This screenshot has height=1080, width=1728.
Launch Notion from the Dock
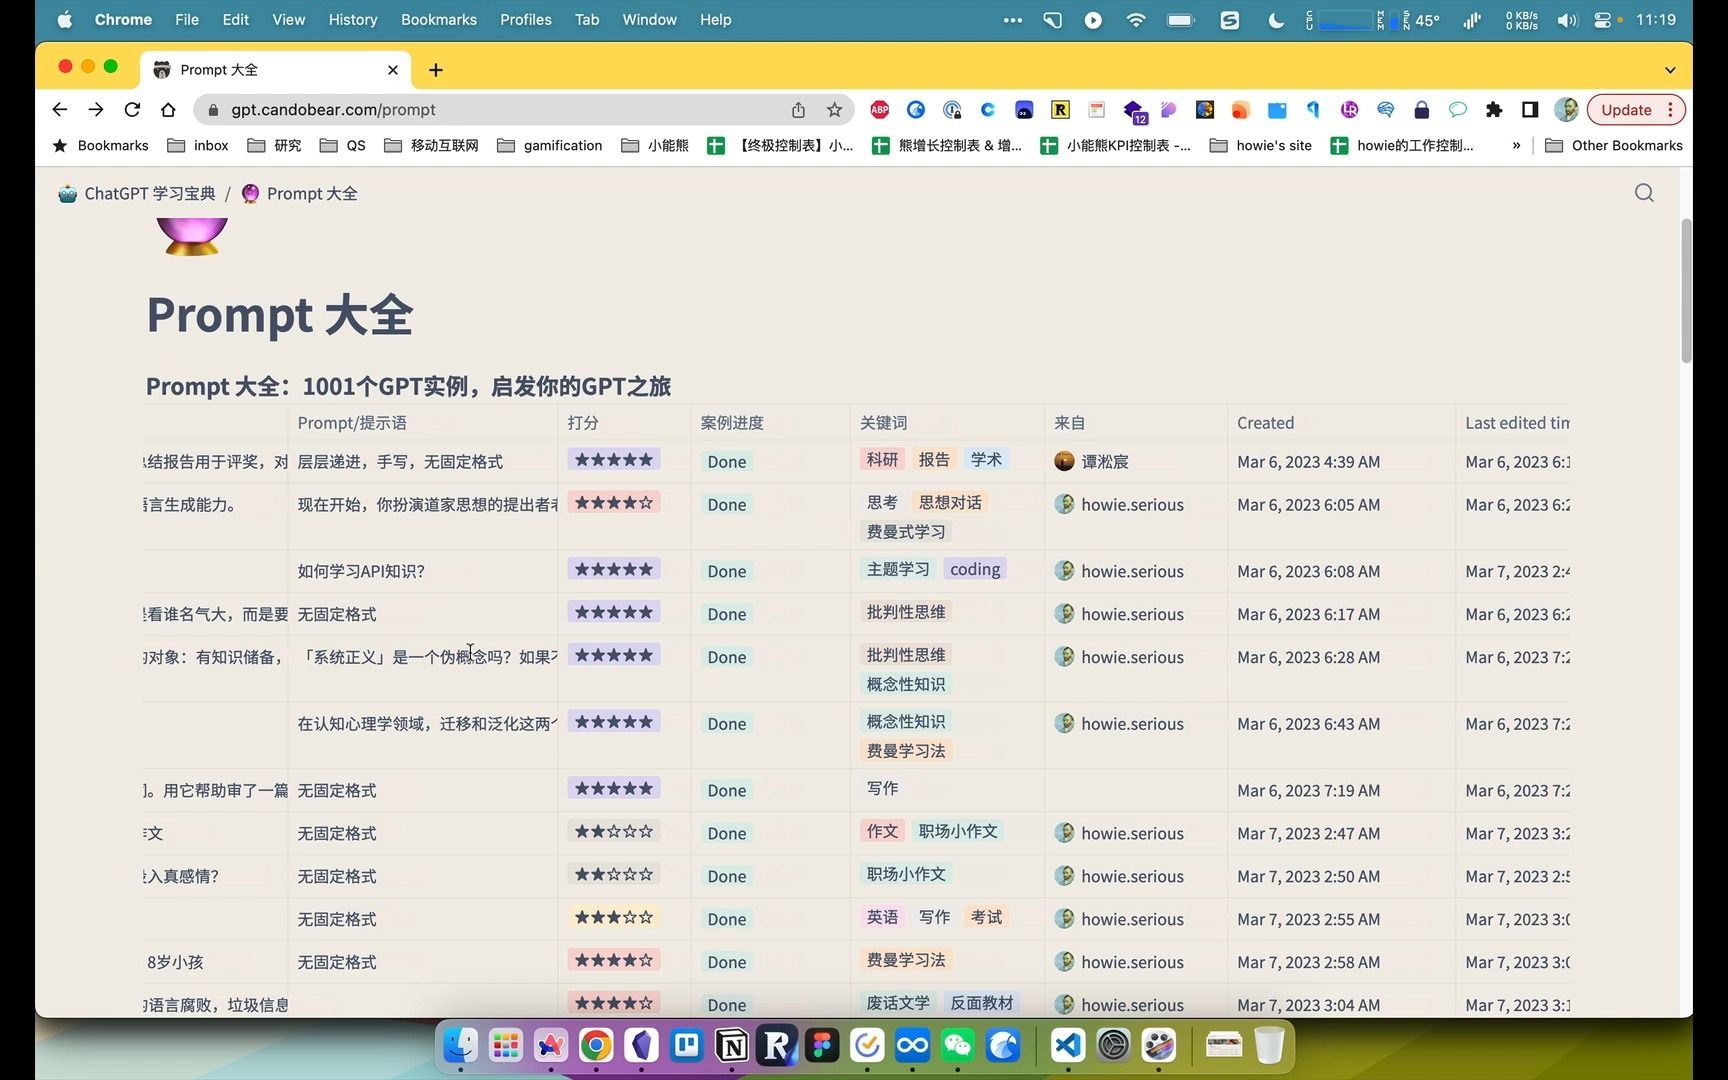pos(732,1045)
